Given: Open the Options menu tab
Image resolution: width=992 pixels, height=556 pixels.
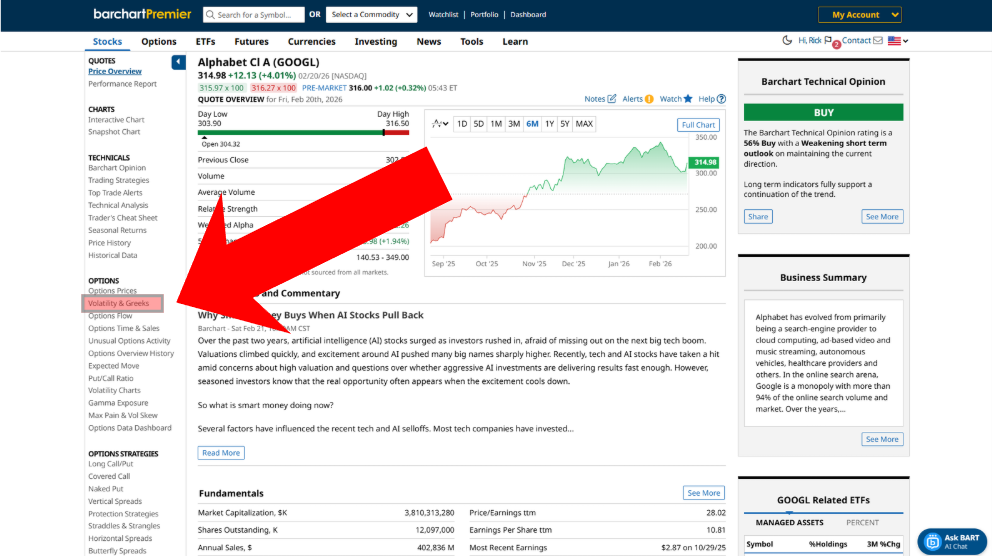Looking at the screenshot, I should pos(158,42).
